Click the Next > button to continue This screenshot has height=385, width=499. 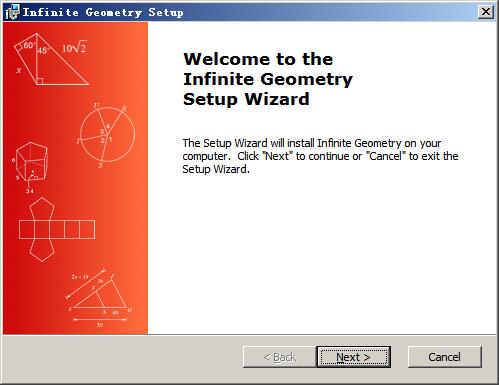(353, 357)
